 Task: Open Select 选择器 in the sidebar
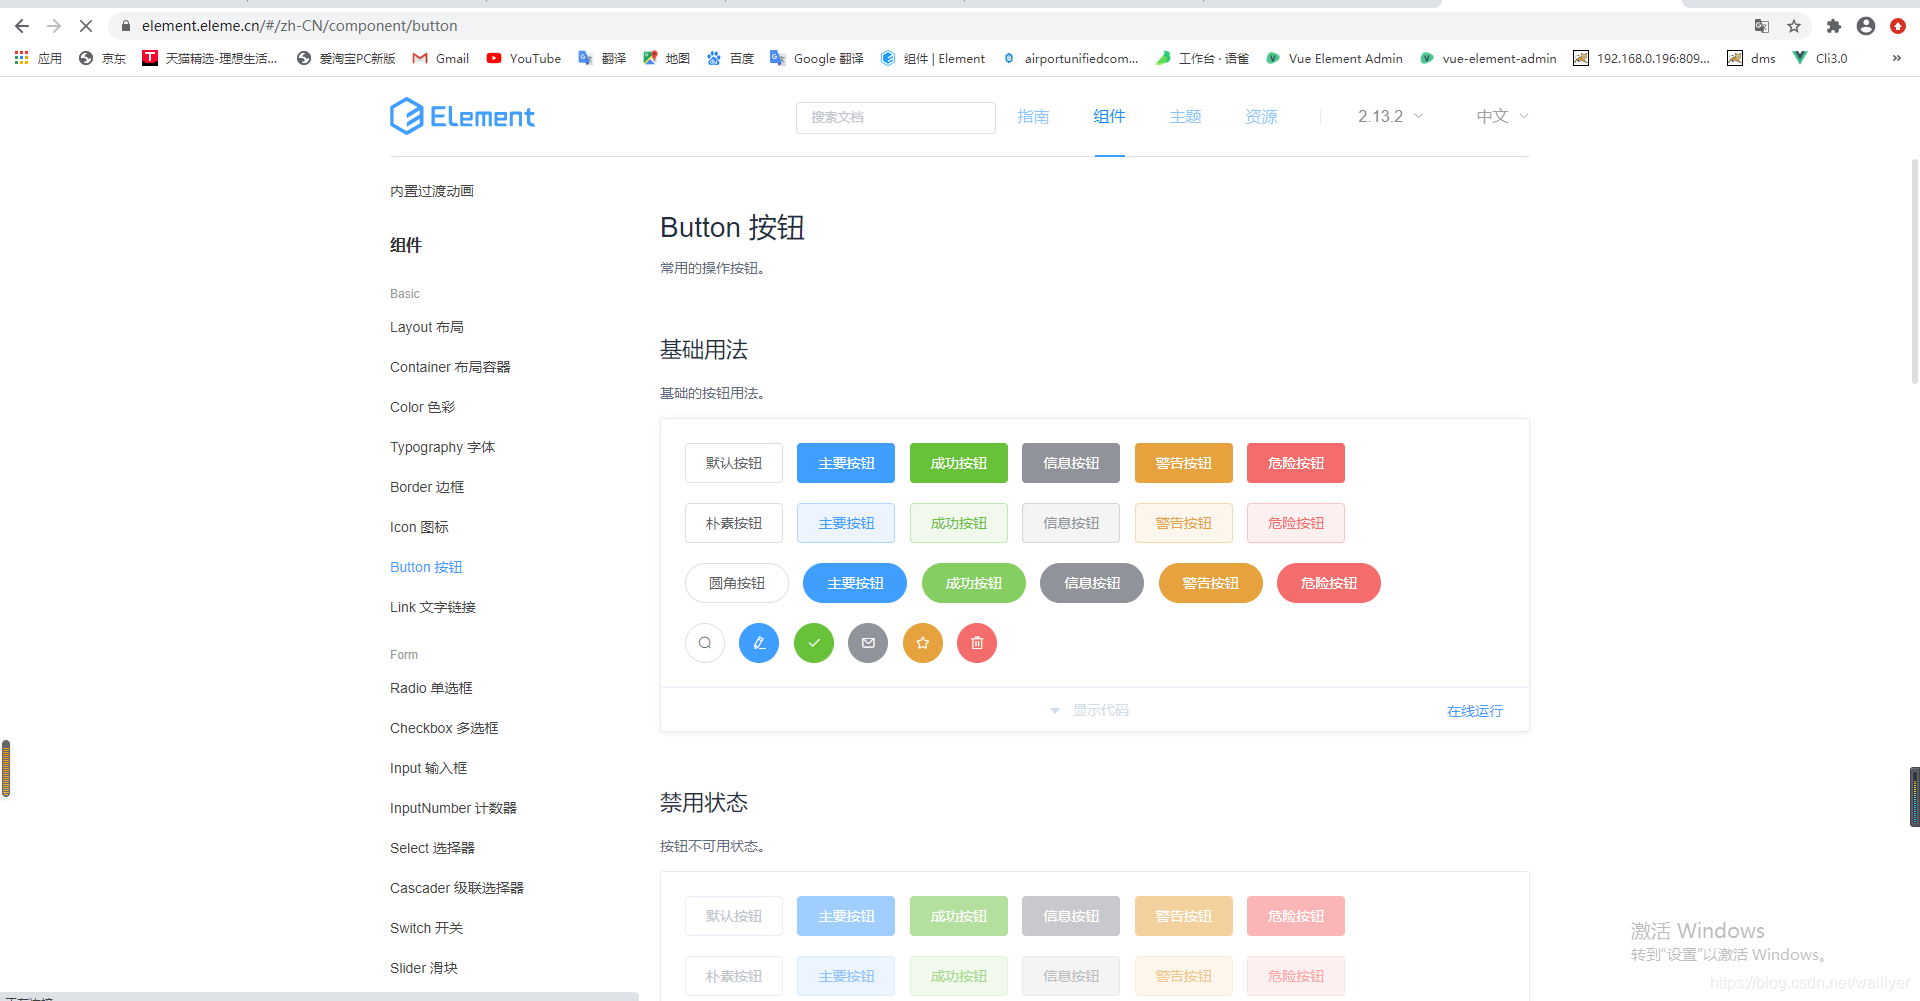[x=432, y=848]
